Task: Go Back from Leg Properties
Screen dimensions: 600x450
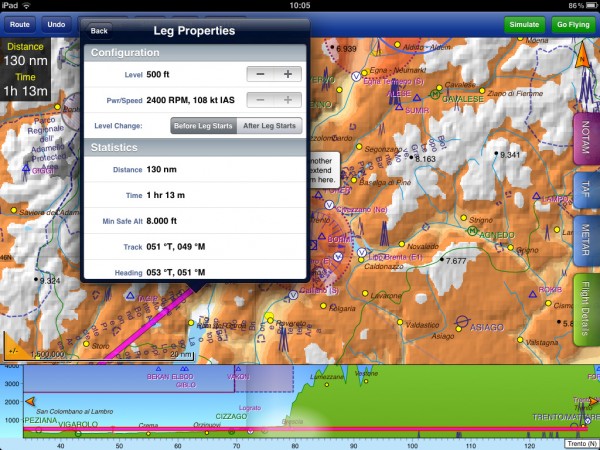Action: tap(99, 31)
